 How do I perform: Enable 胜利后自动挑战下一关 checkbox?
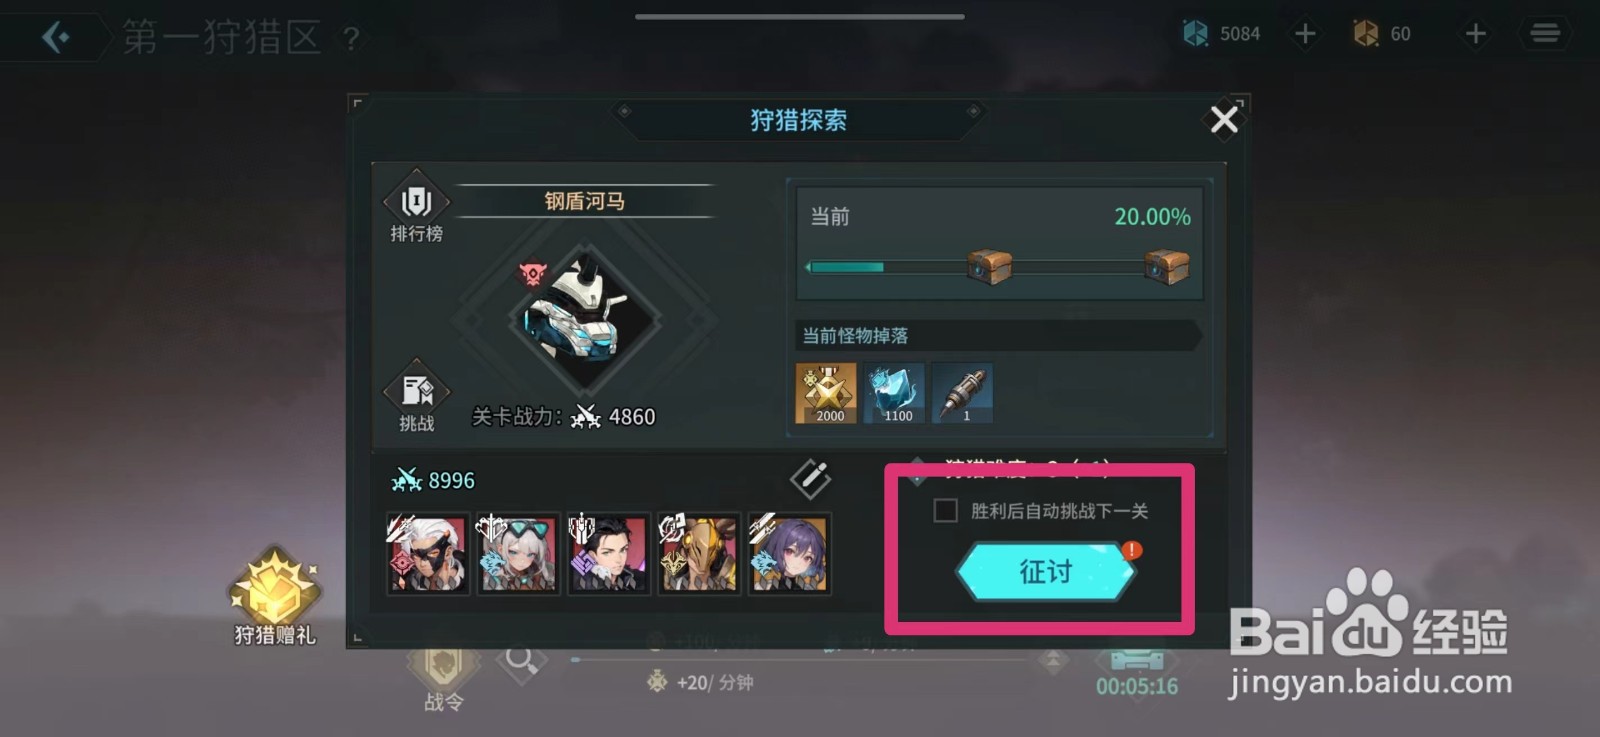(945, 511)
